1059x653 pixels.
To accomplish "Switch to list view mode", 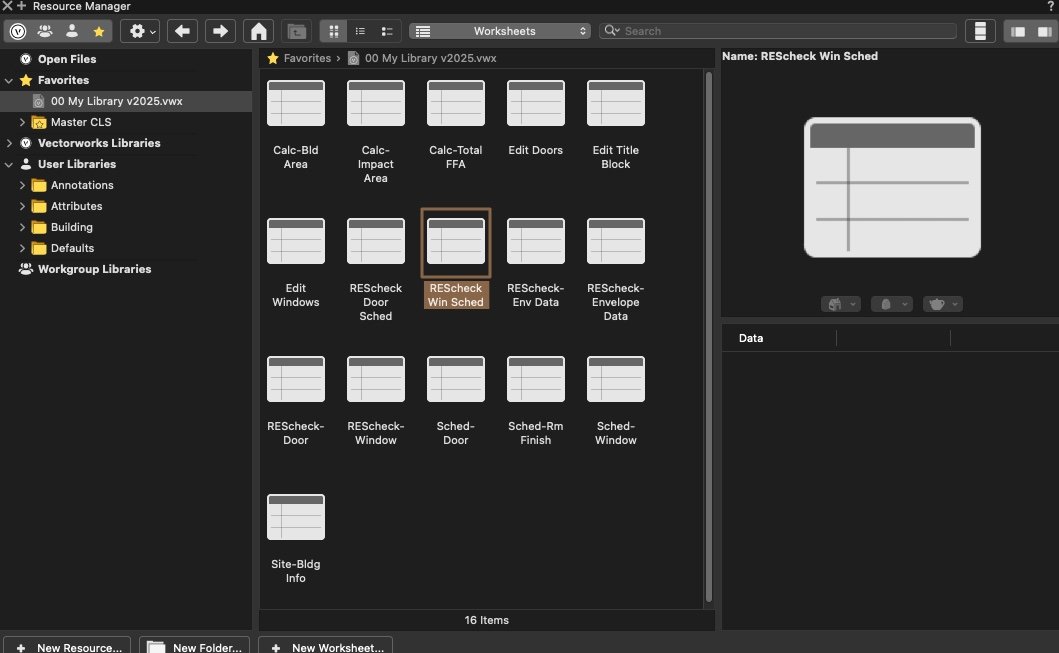I will 361,31.
